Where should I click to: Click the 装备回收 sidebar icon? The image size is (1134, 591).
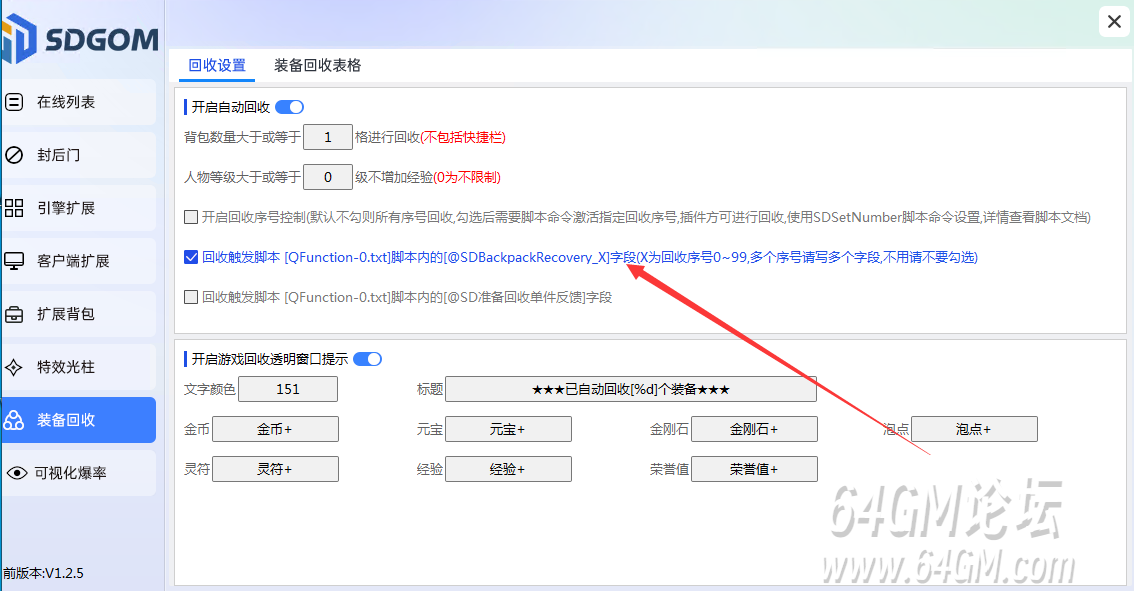(x=14, y=420)
